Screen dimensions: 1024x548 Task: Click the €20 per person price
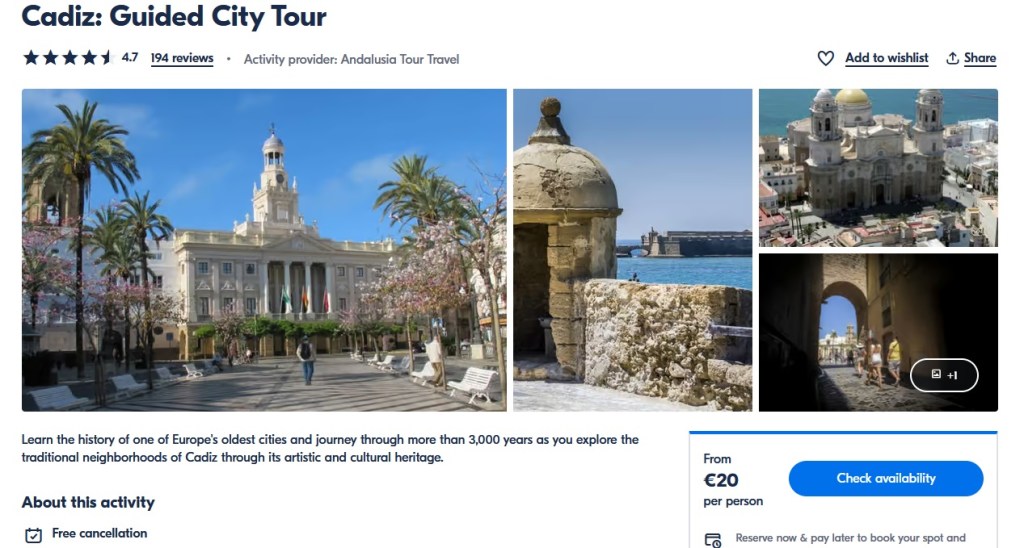[x=721, y=480]
